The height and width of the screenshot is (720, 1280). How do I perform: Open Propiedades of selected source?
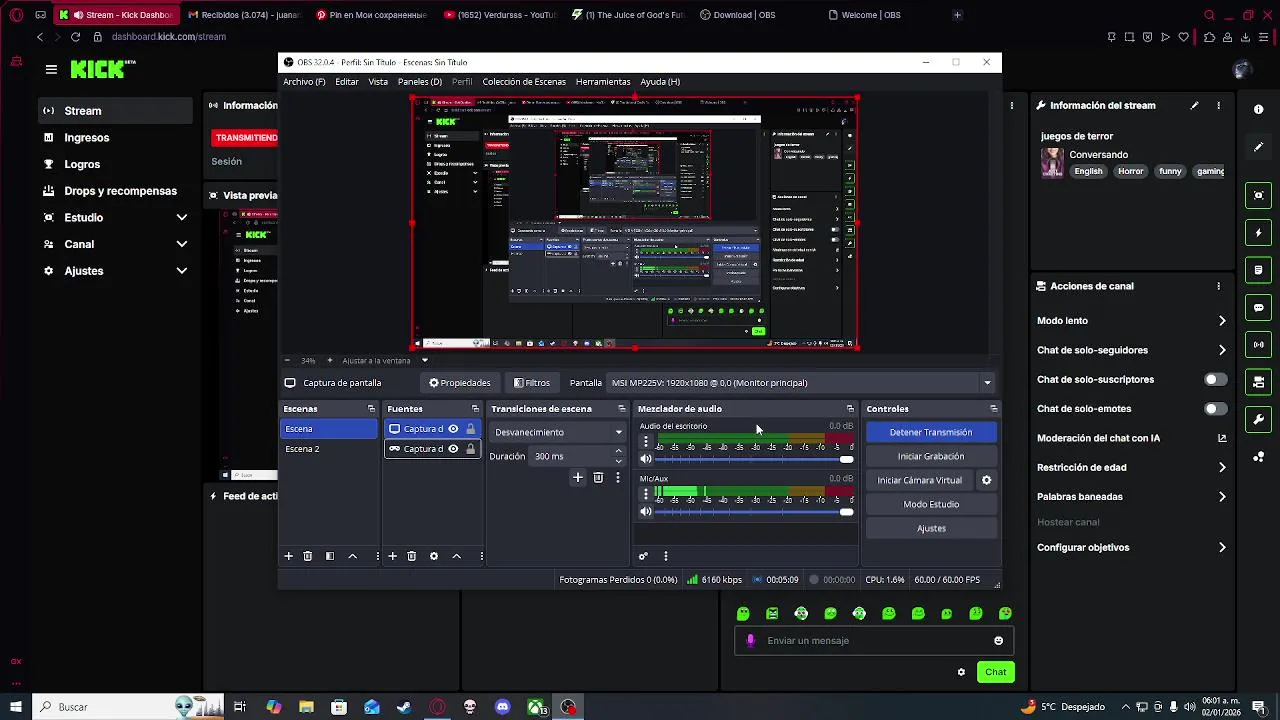click(460, 383)
